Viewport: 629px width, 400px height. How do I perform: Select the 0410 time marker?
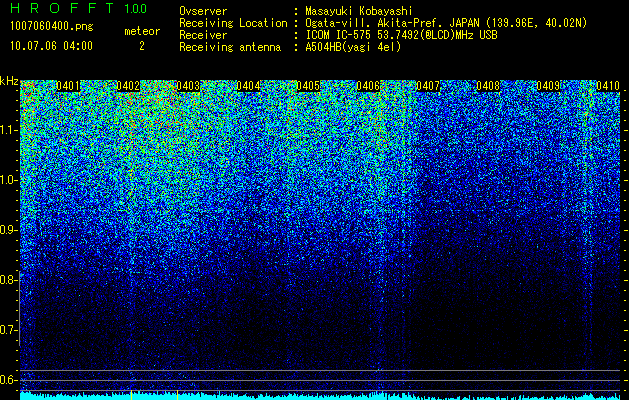pyautogui.click(x=608, y=86)
